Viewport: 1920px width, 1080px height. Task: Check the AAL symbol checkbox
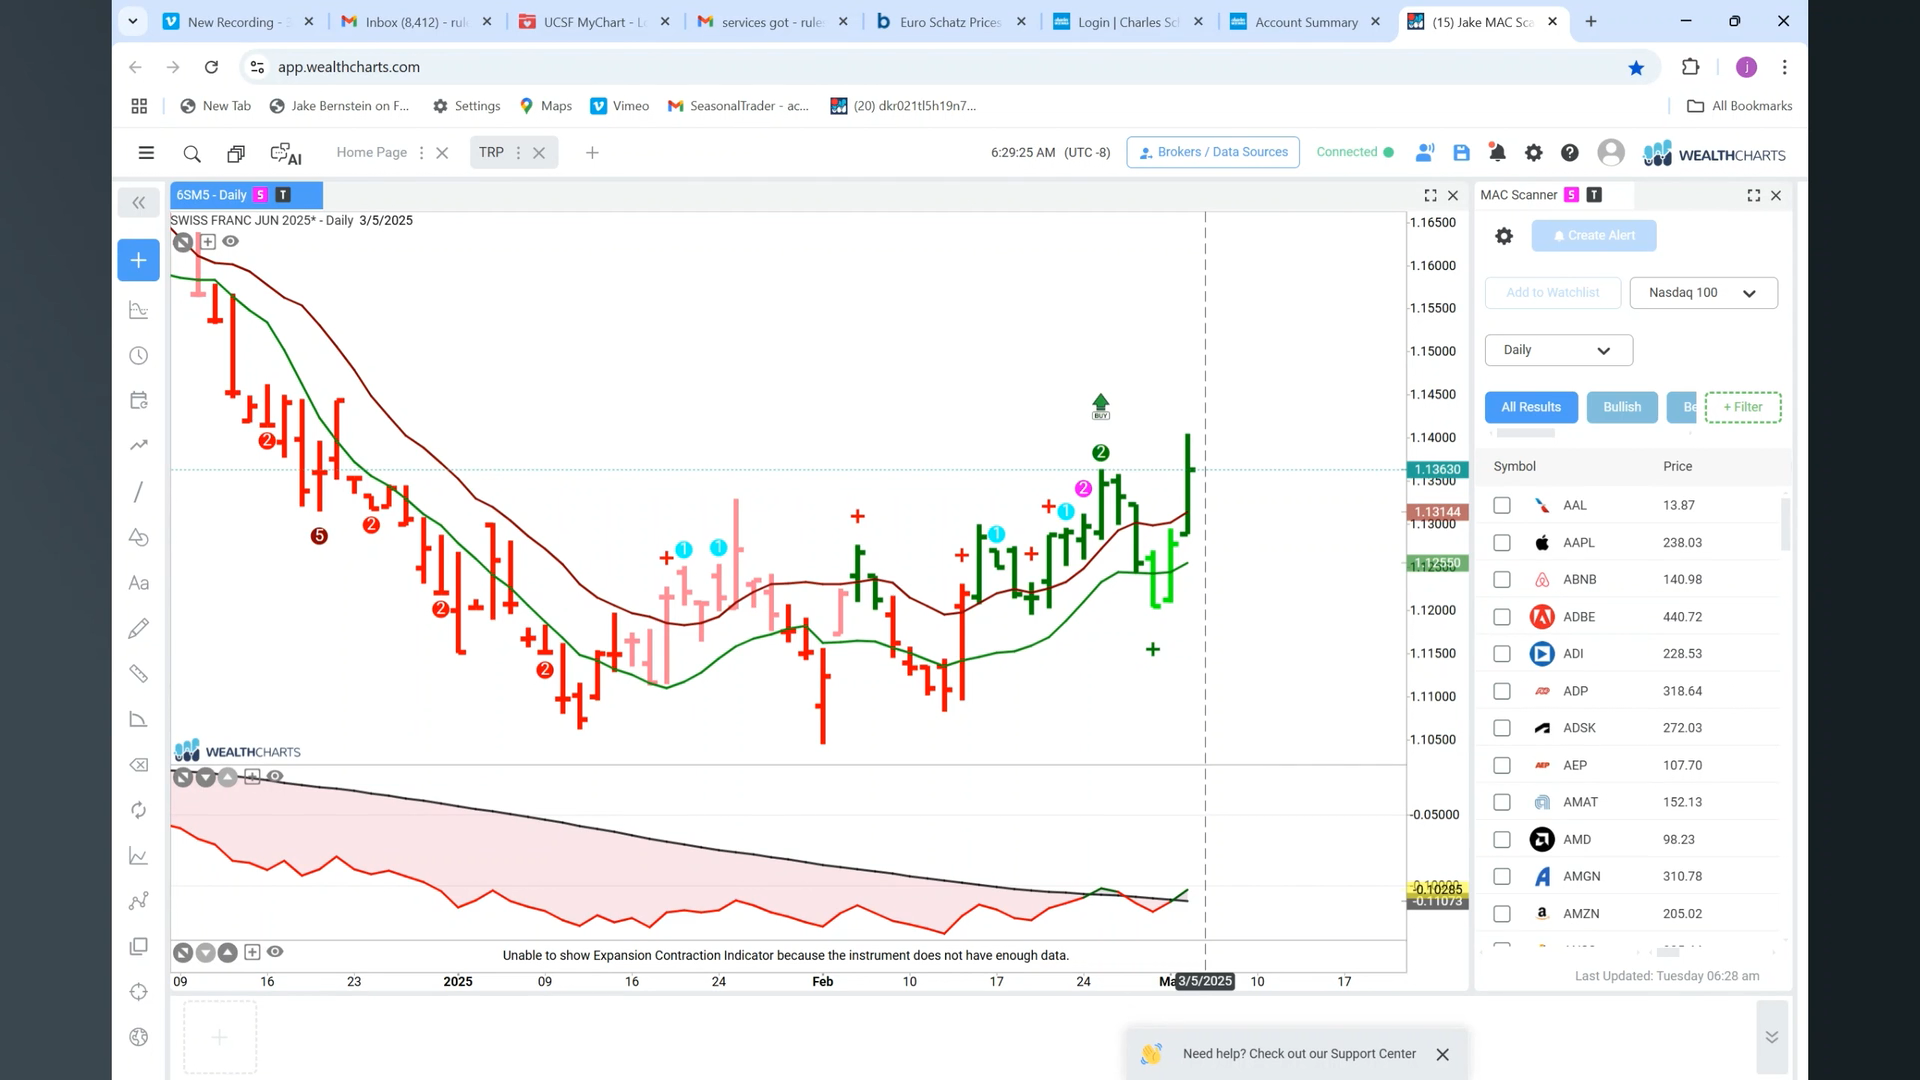tap(1502, 505)
